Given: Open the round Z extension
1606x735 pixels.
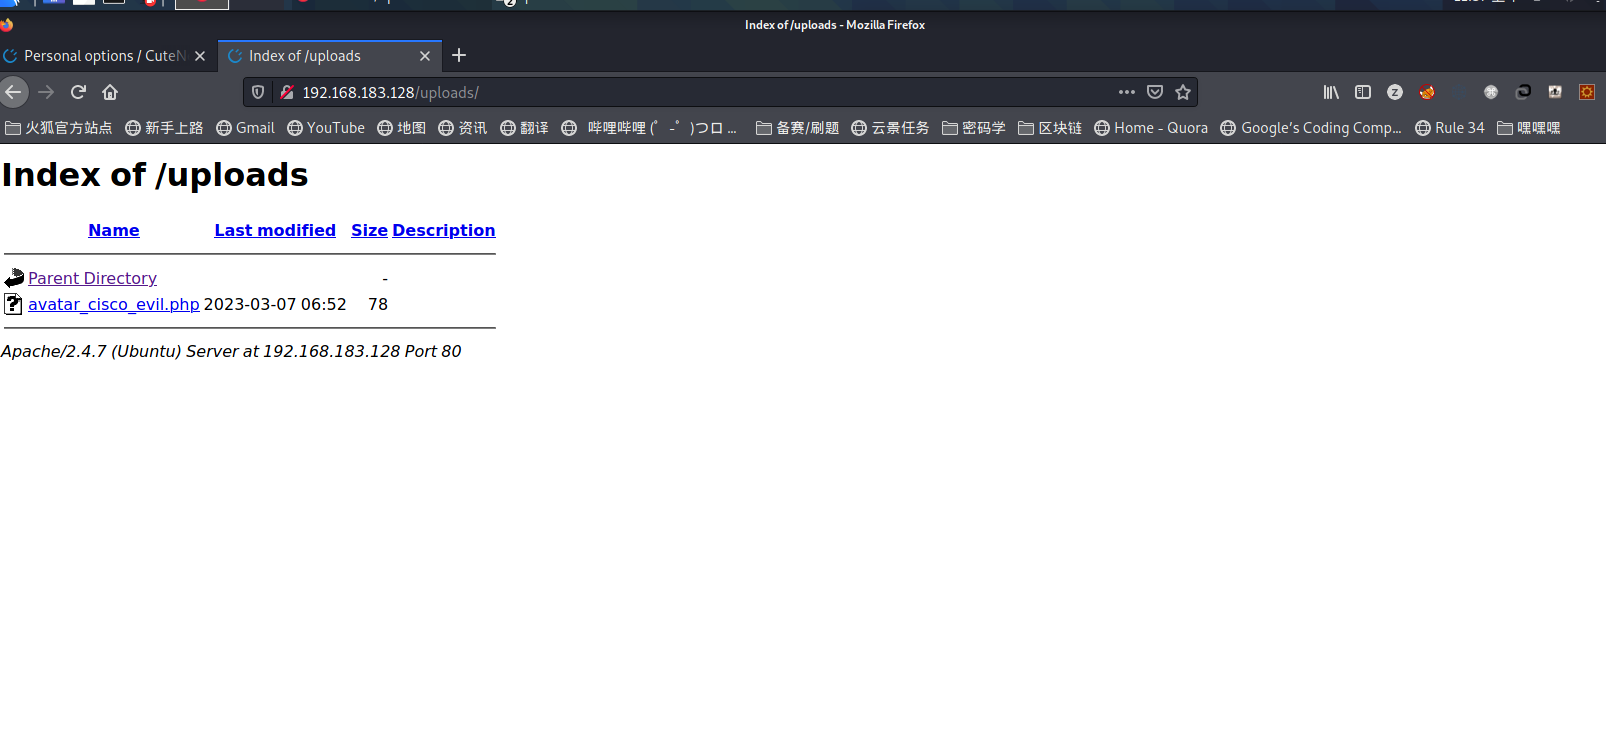Looking at the screenshot, I should (1395, 92).
